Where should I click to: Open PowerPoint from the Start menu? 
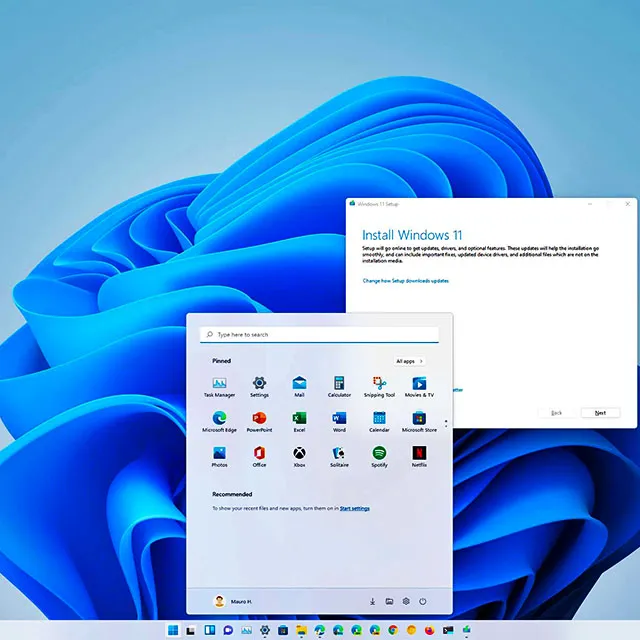pyautogui.click(x=259, y=422)
